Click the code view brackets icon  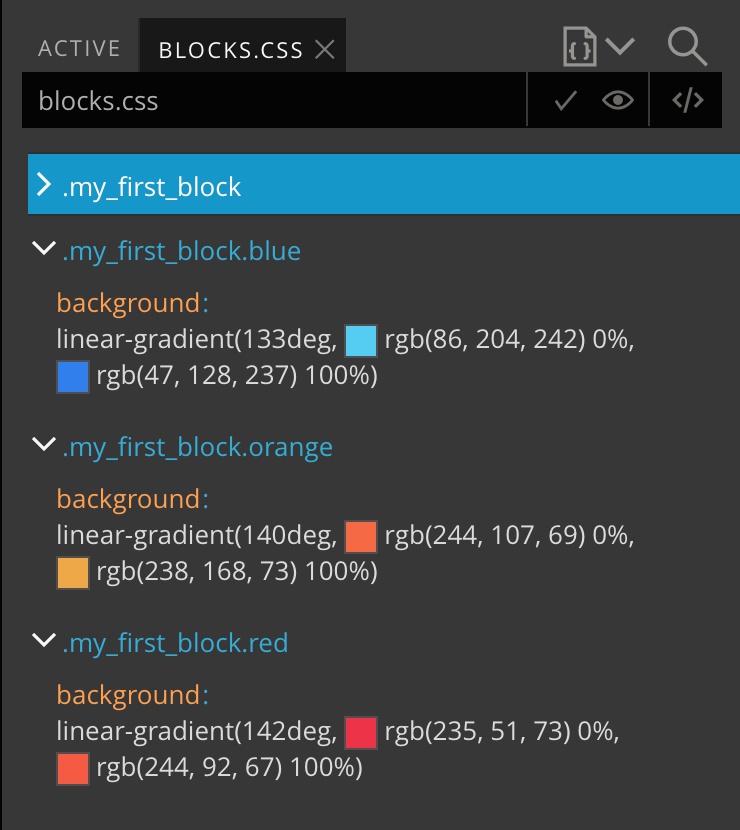tap(688, 100)
